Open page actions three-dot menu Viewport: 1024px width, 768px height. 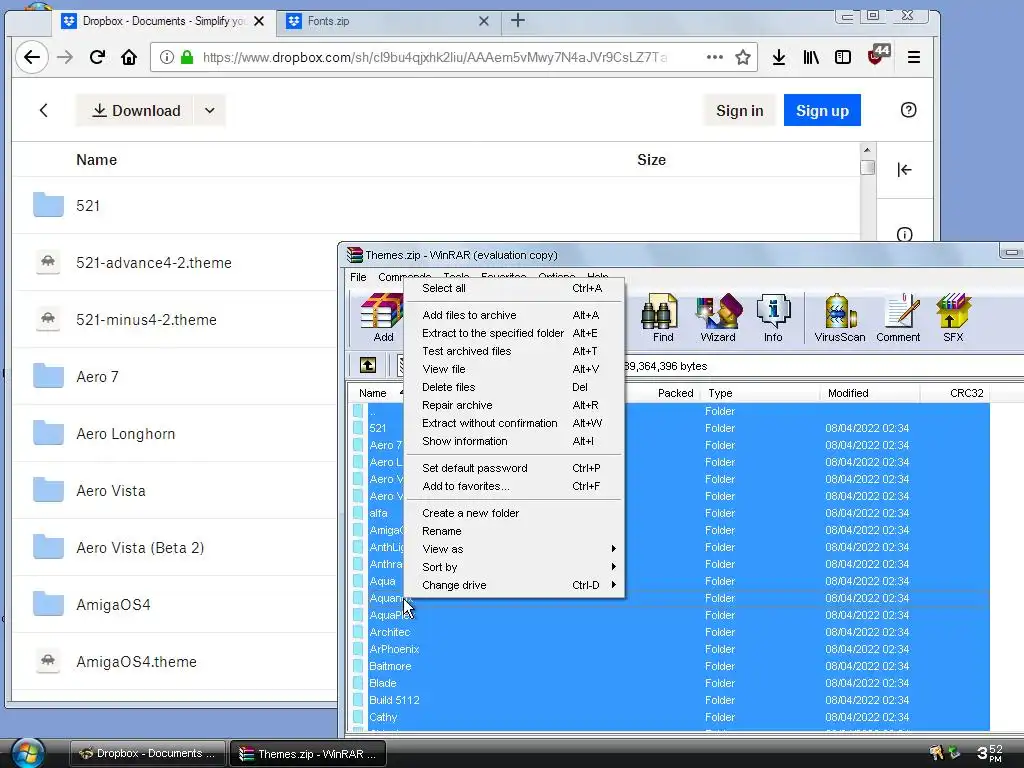coord(714,57)
